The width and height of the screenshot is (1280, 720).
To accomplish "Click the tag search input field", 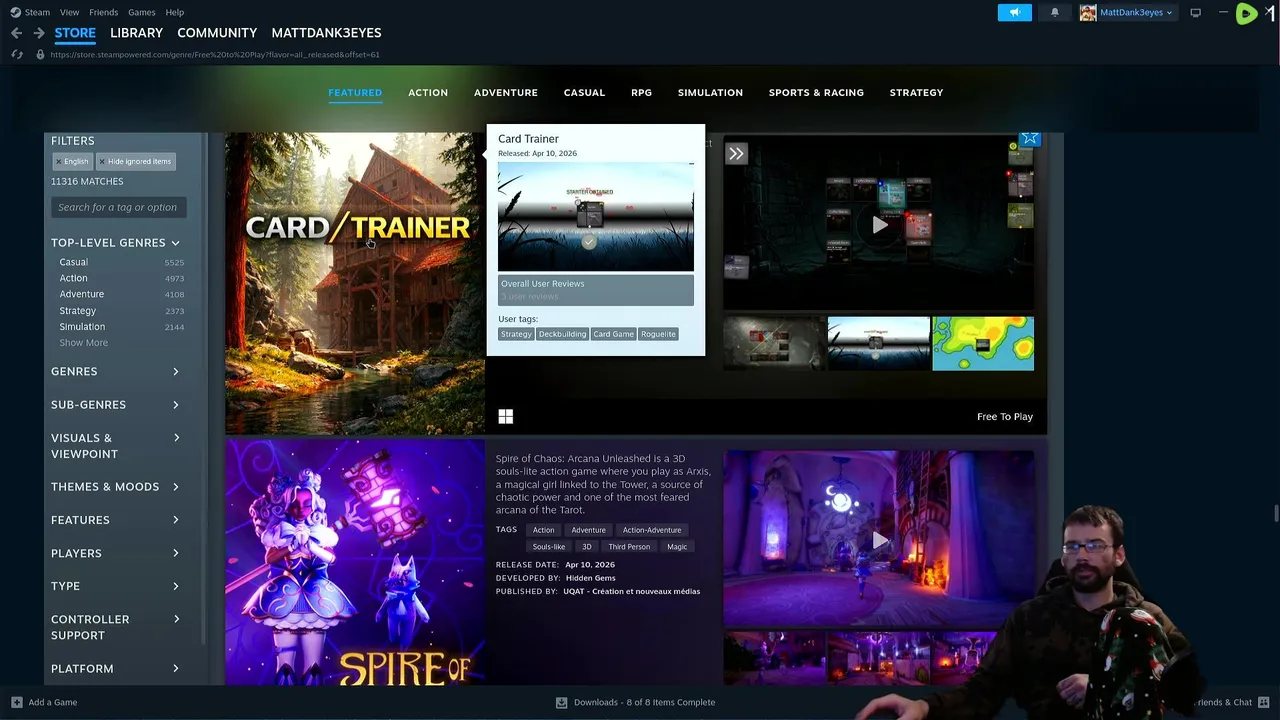I will [118, 207].
